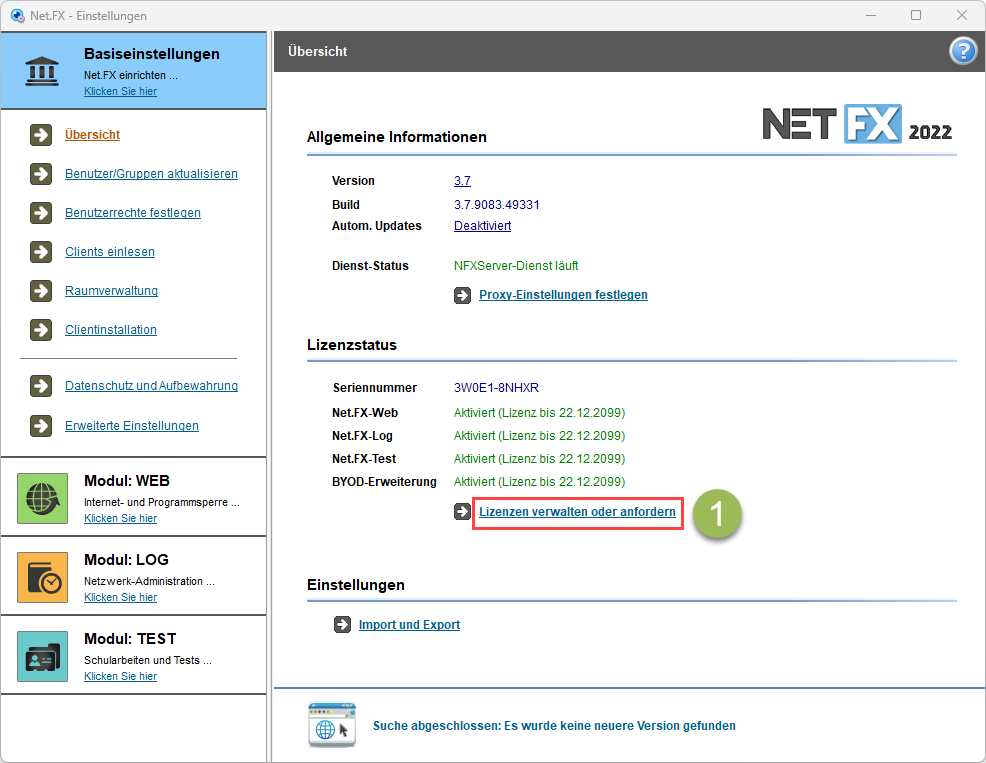Click the 'Netzwerk-Administration ...' description
This screenshot has width=986, height=763.
pyautogui.click(x=149, y=581)
